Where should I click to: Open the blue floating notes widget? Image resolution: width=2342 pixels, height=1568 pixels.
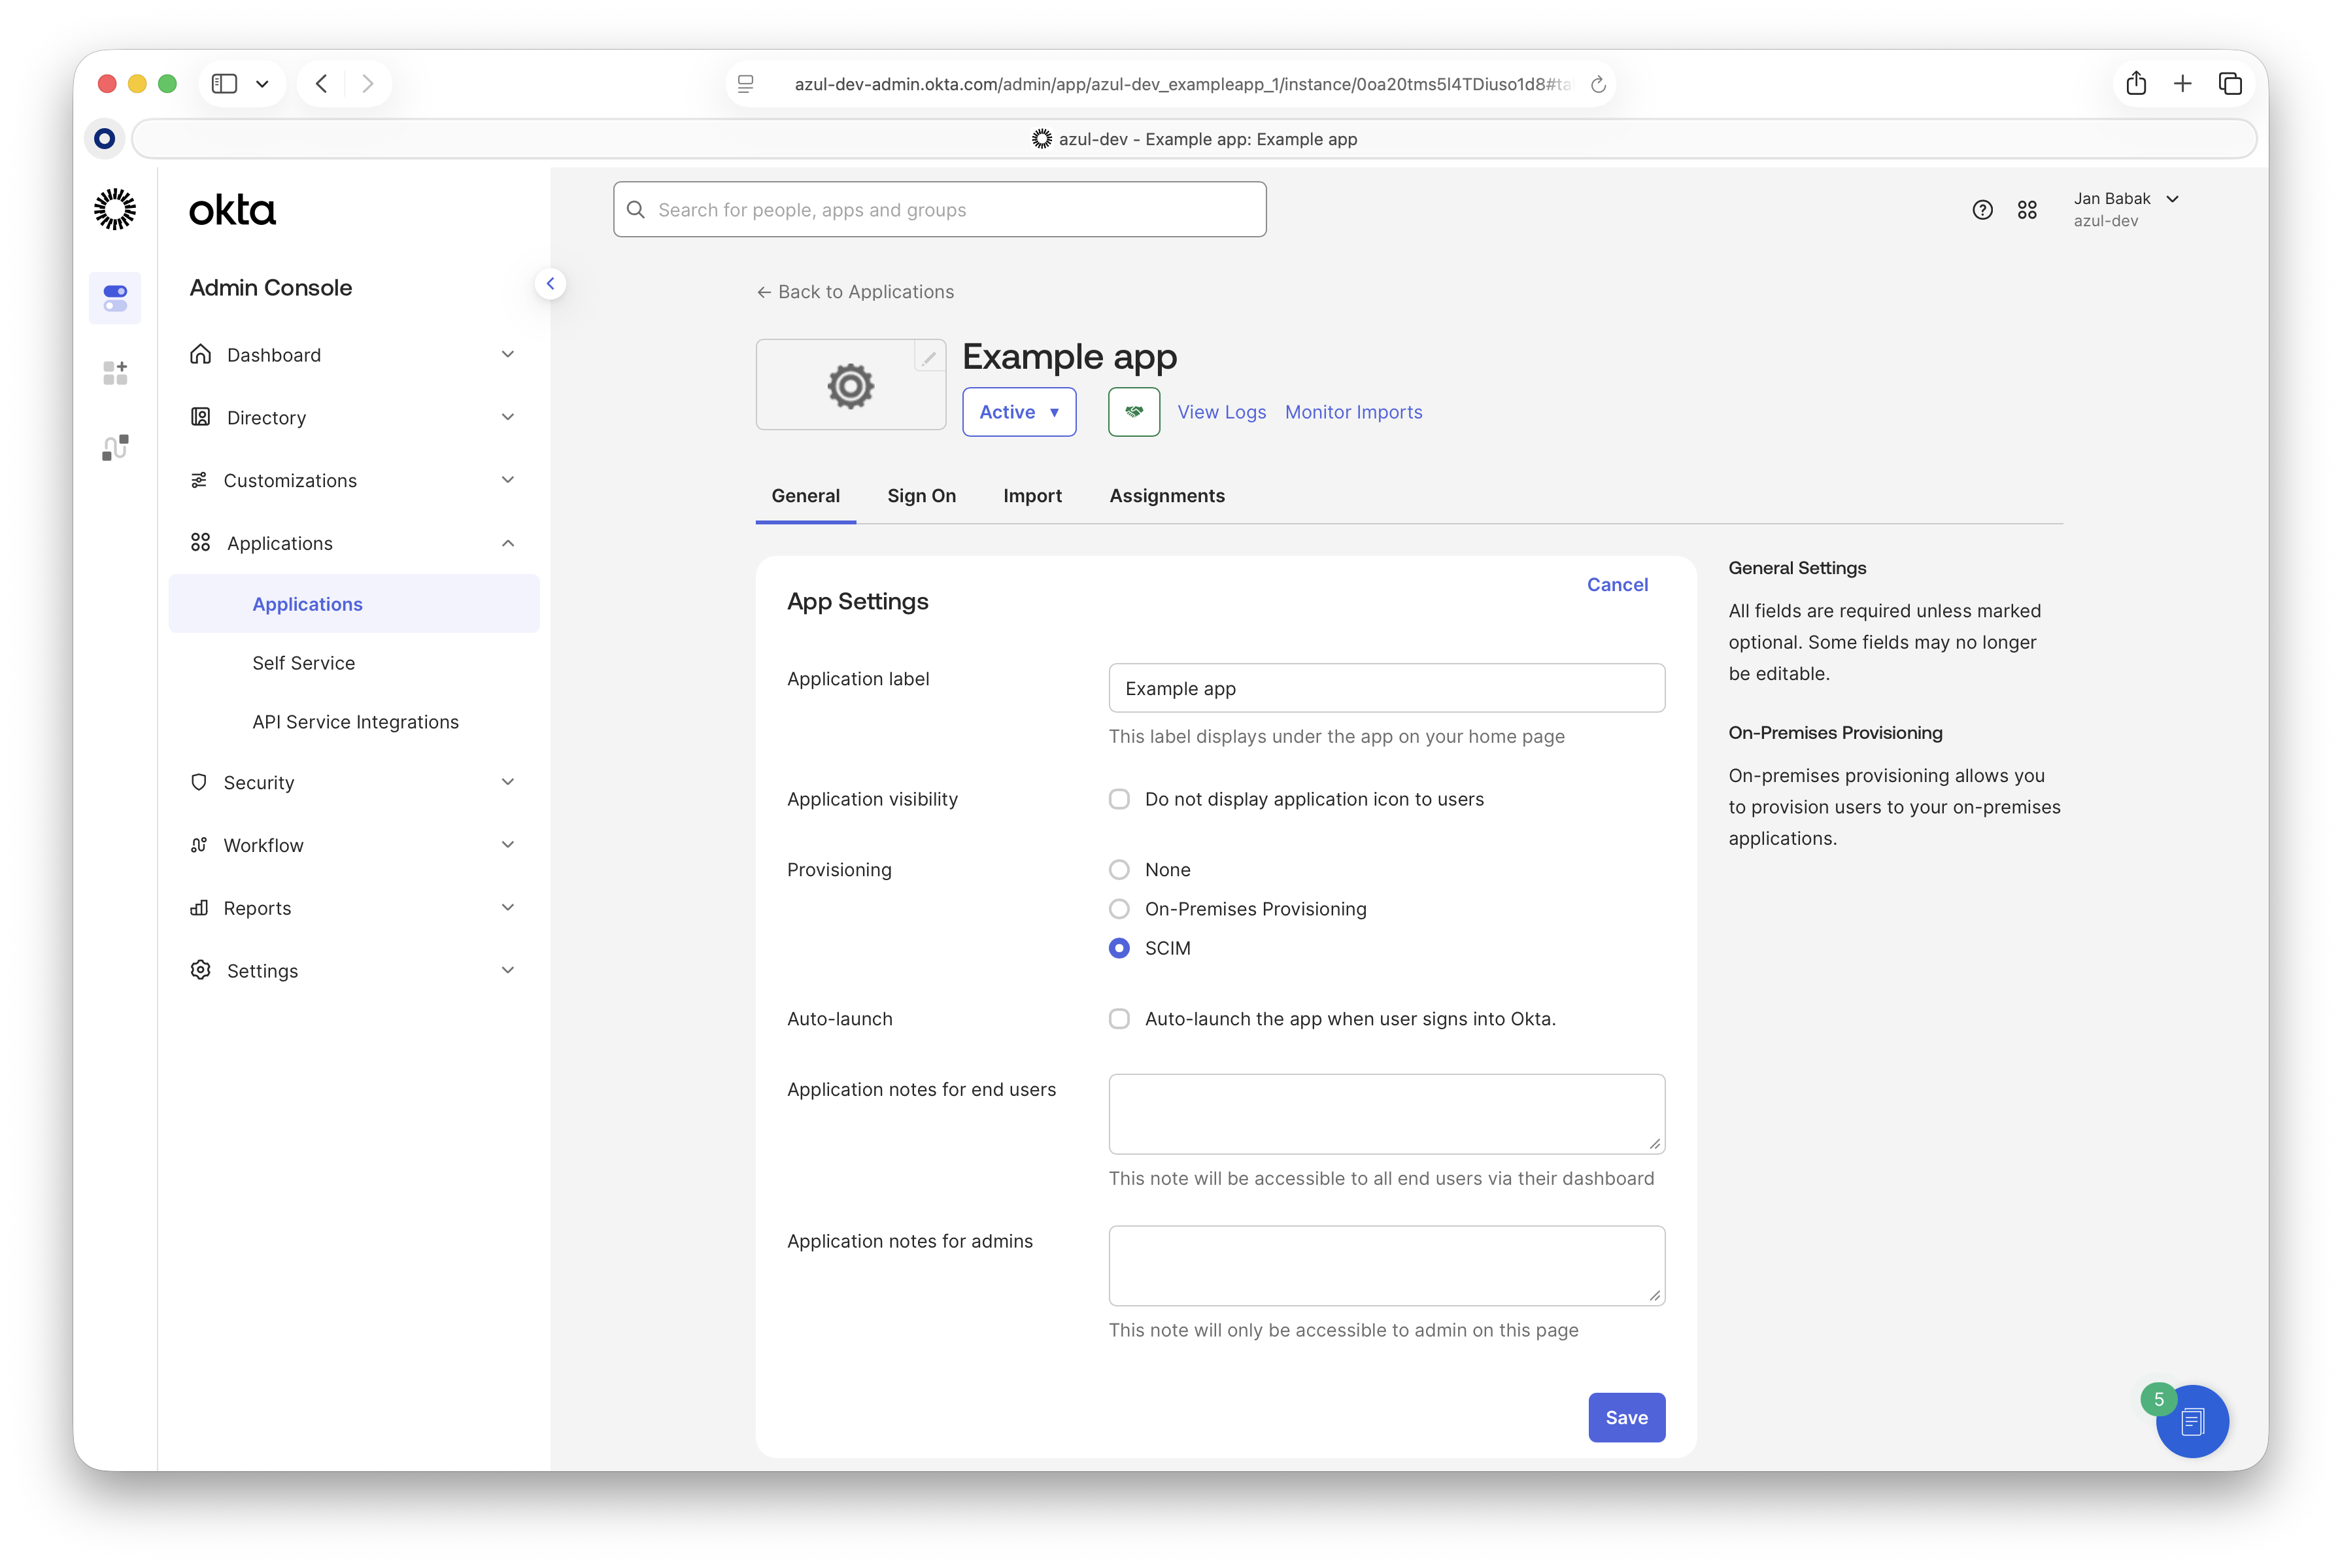2192,1421
